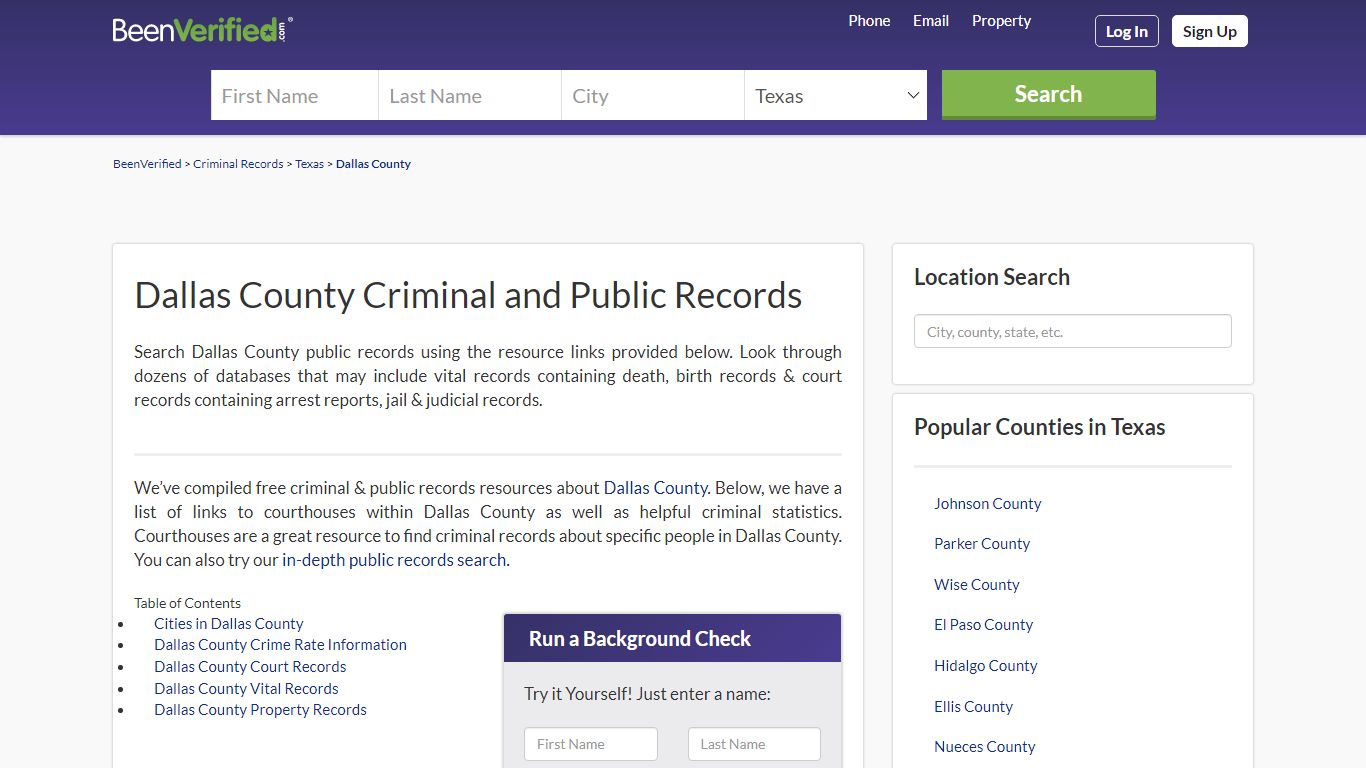The image size is (1366, 768).
Task: Go to Criminal Records breadcrumb
Action: point(238,164)
